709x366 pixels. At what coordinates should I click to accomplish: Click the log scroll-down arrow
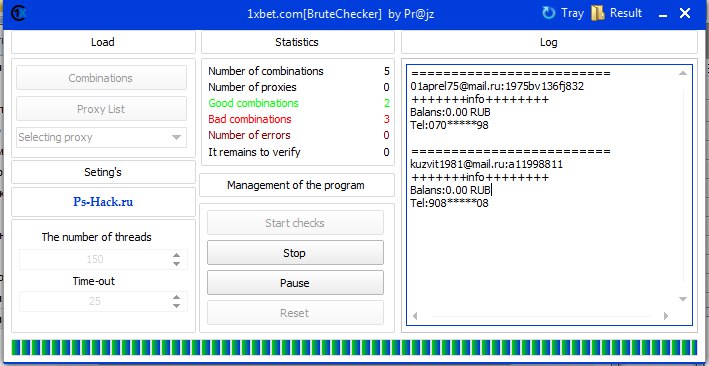coord(683,299)
